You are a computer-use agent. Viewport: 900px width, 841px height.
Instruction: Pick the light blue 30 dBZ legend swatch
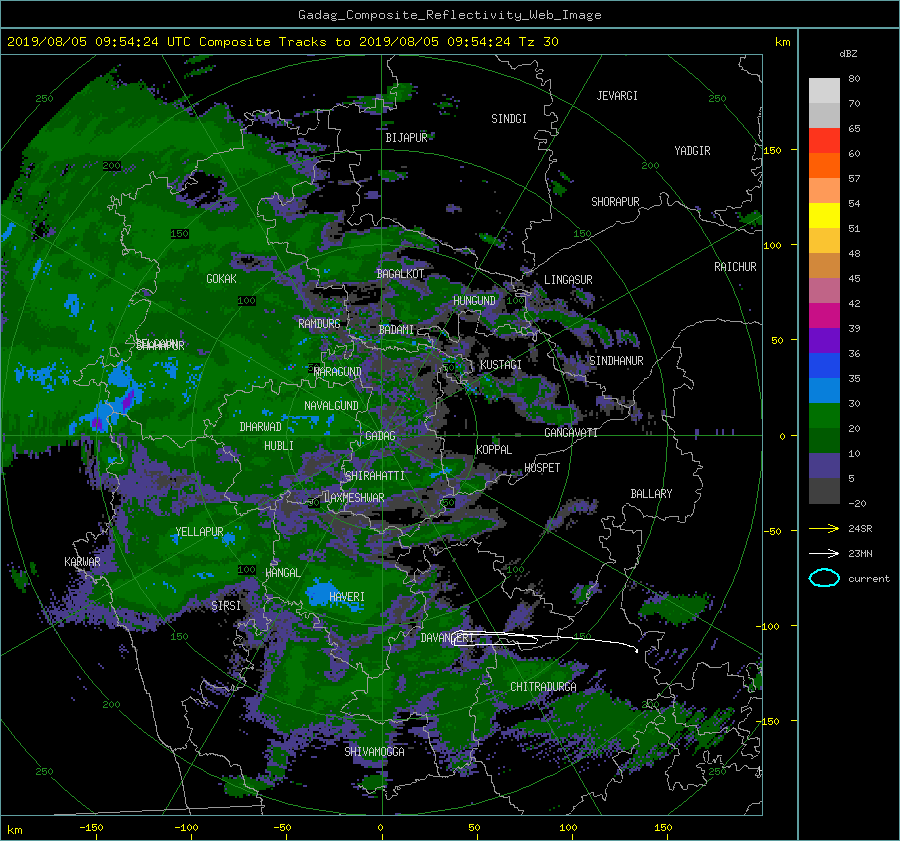[824, 391]
